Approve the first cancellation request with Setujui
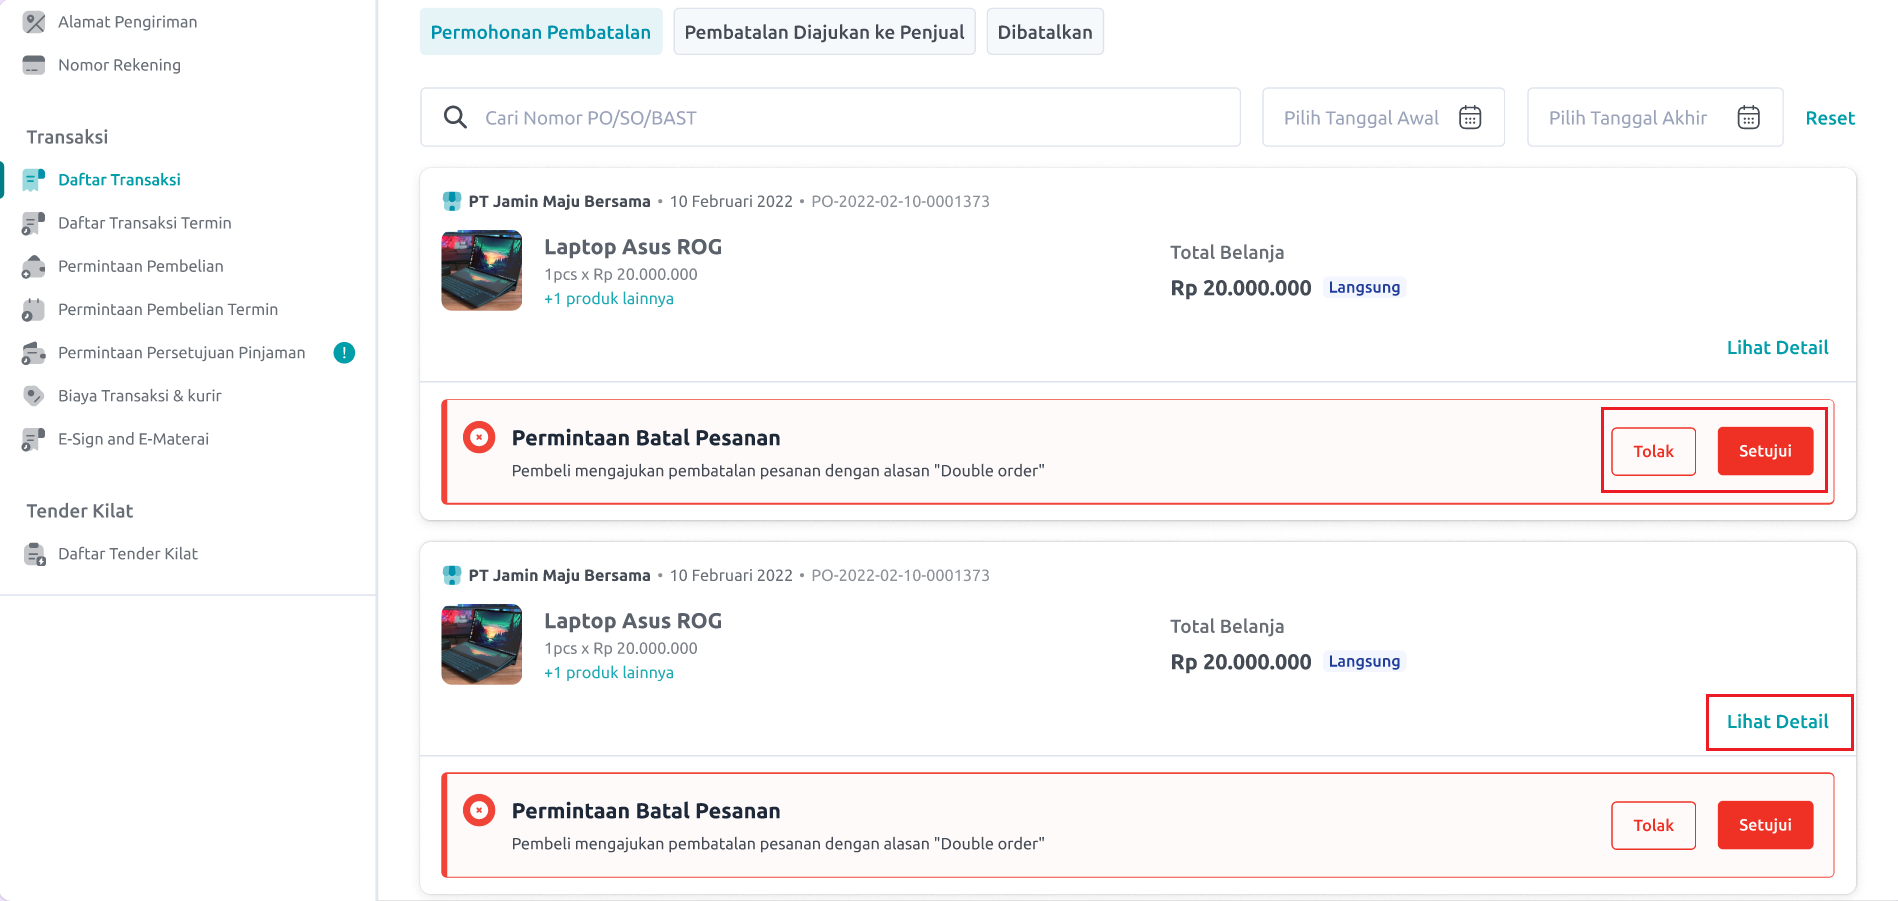Viewport: 1898px width, 901px height. point(1765,451)
